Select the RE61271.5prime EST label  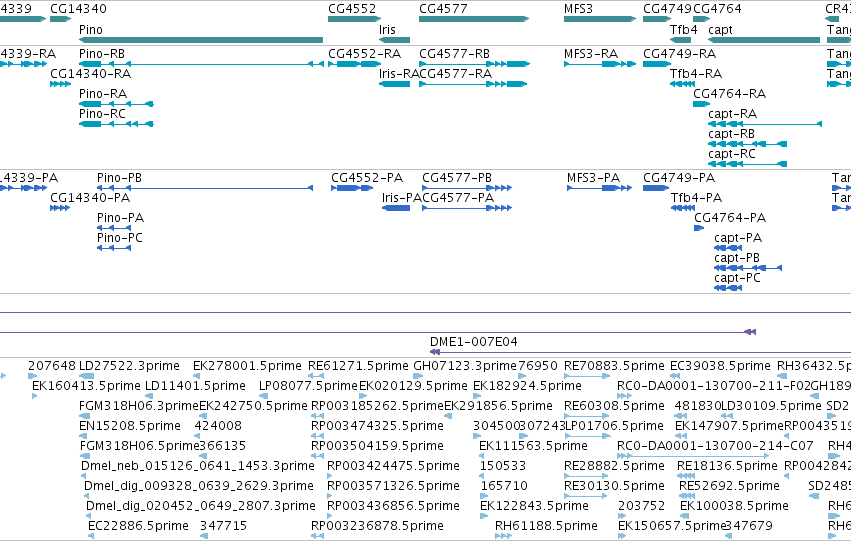pos(358,365)
